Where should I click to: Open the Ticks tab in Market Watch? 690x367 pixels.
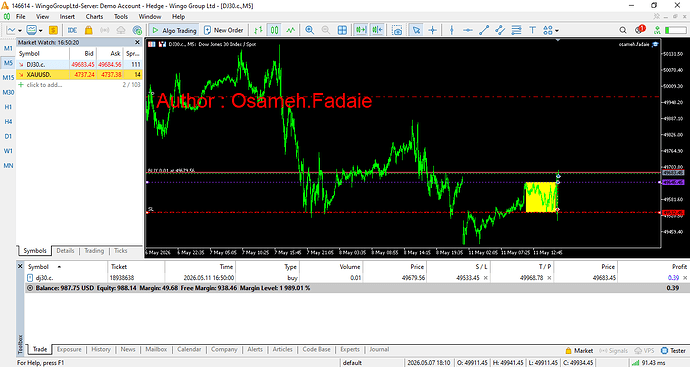pyautogui.click(x=121, y=250)
